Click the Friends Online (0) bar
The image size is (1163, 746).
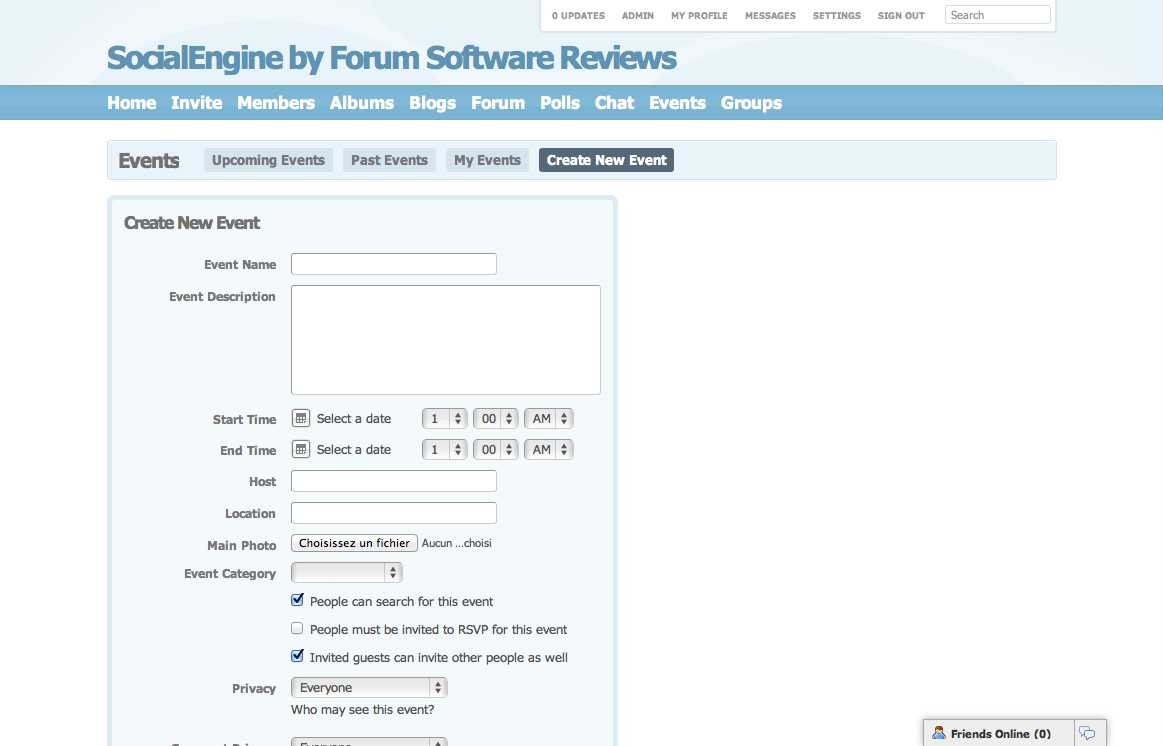(x=999, y=733)
